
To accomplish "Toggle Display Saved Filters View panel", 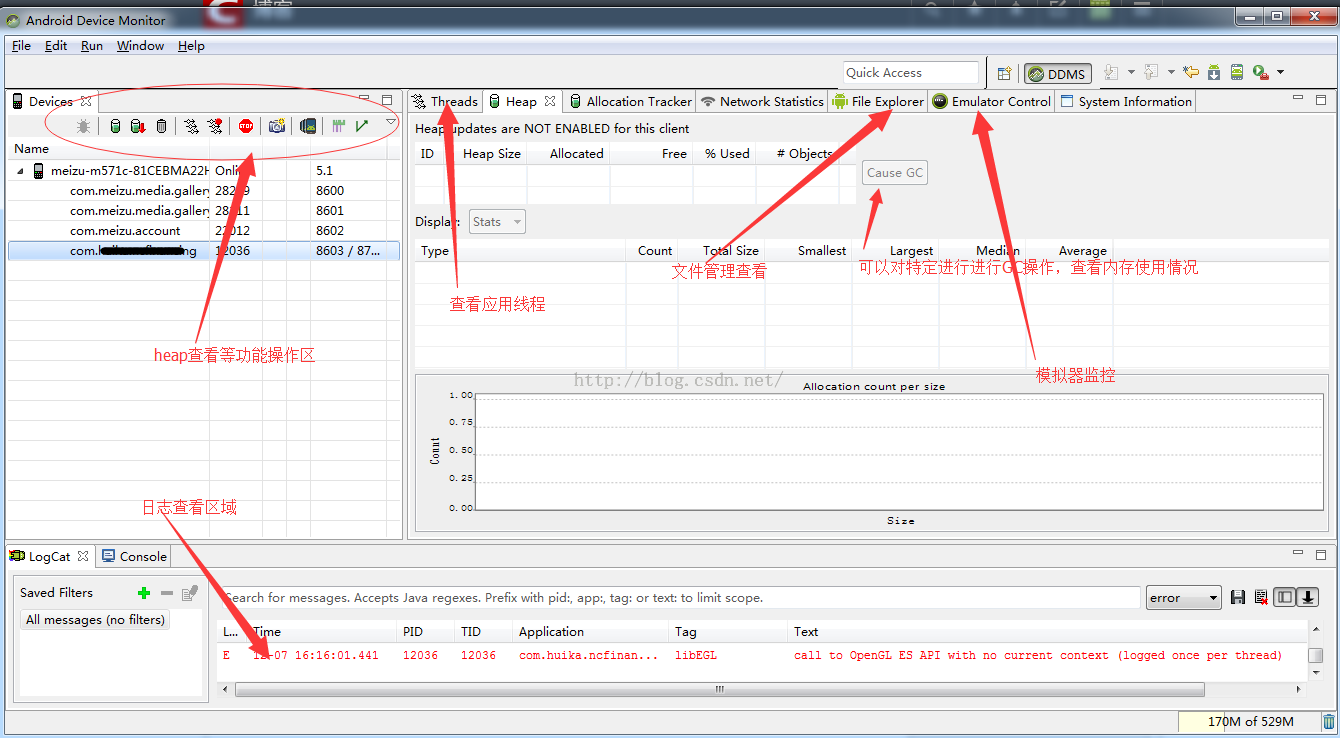I will point(1284,597).
